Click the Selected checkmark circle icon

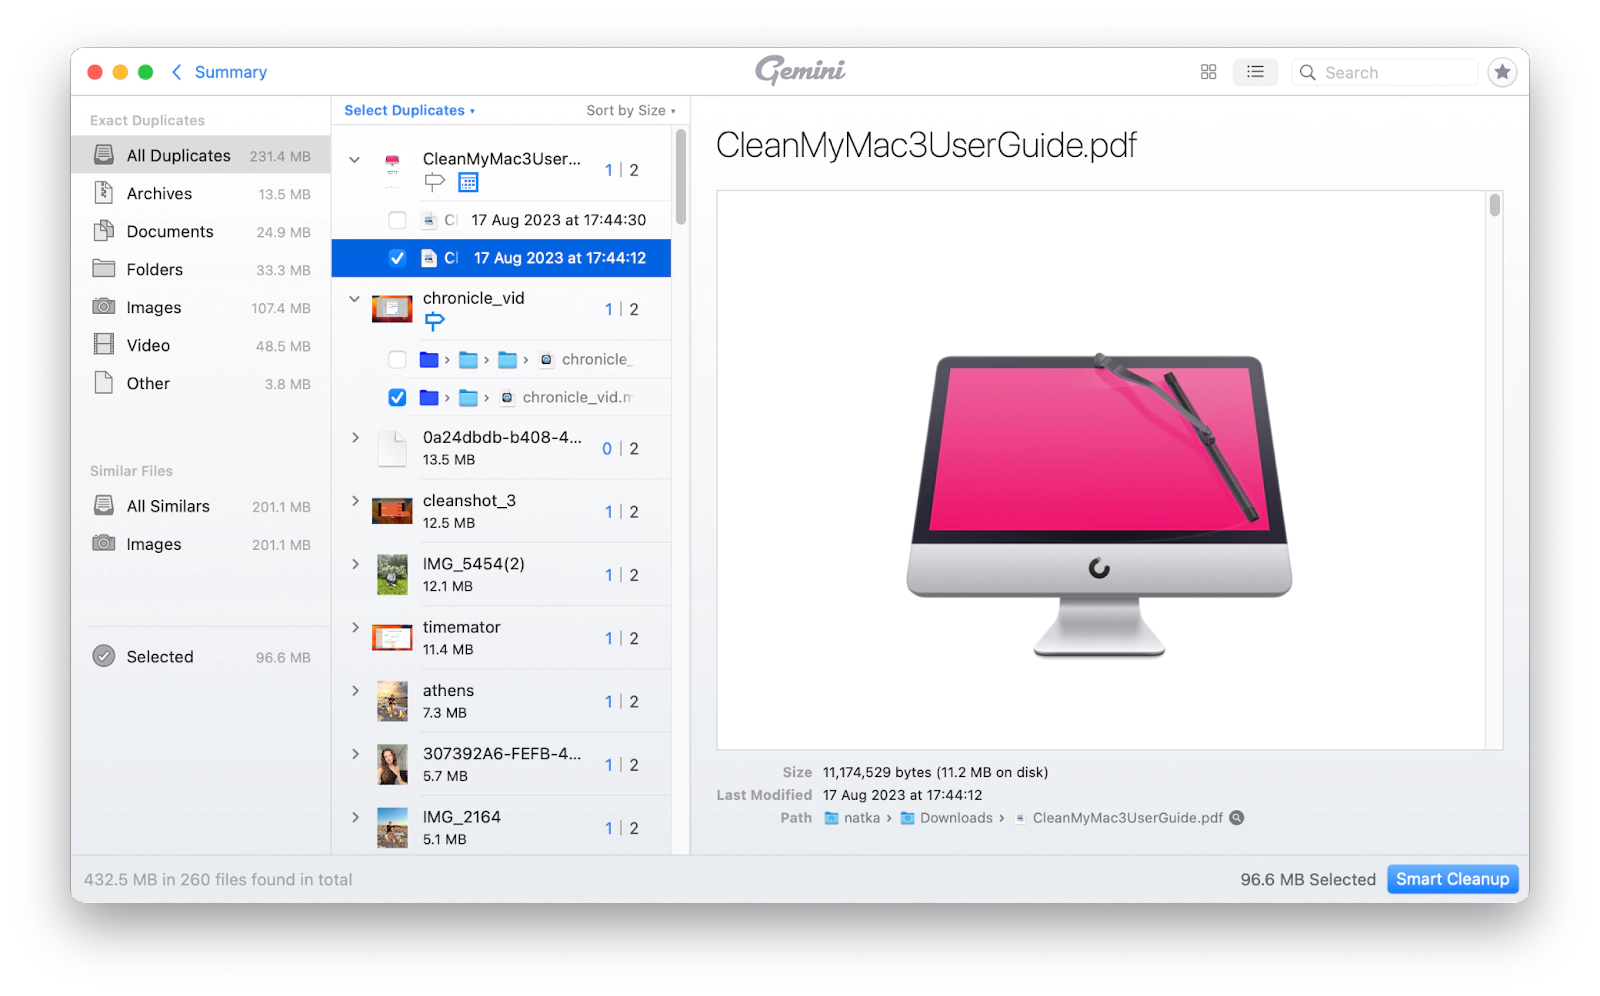tap(104, 656)
